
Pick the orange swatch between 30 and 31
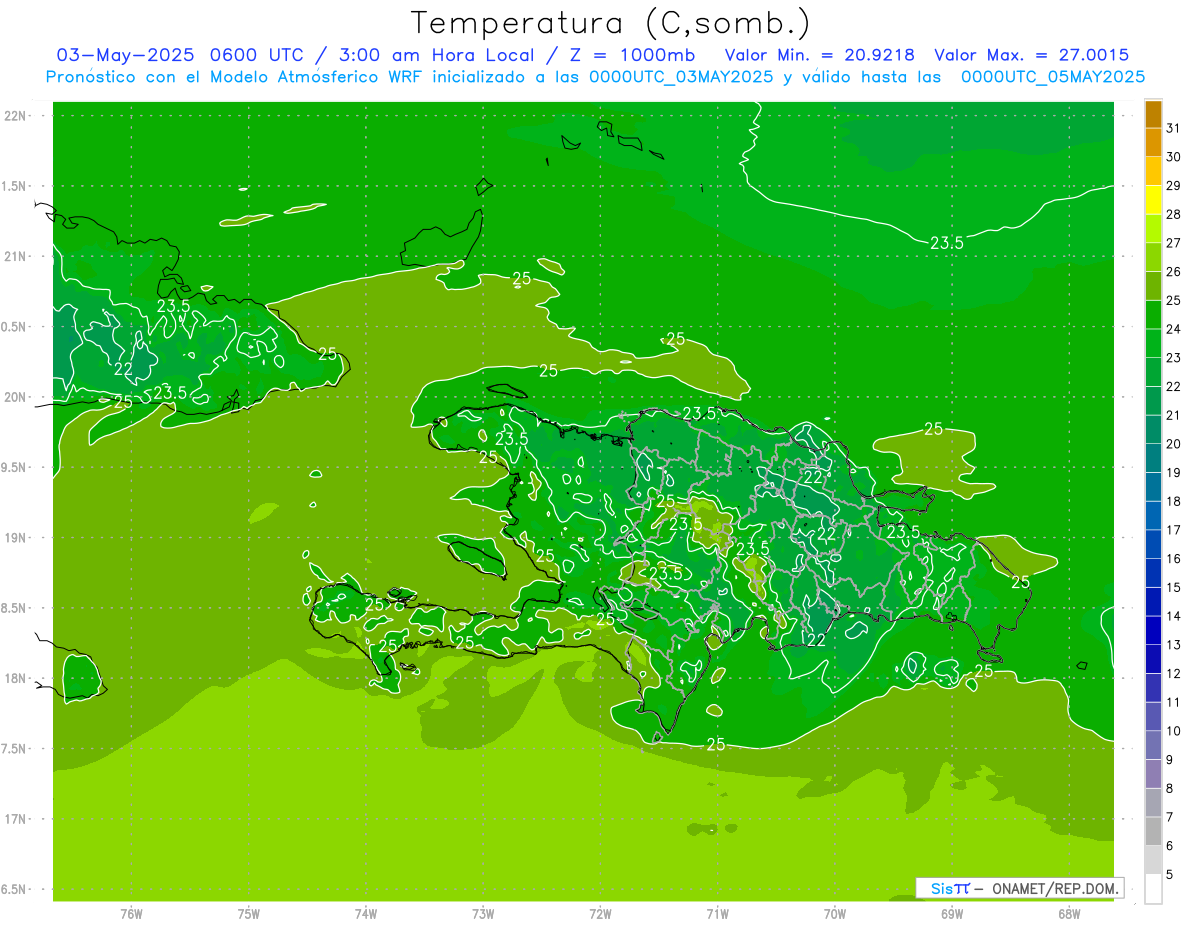[x=1153, y=143]
